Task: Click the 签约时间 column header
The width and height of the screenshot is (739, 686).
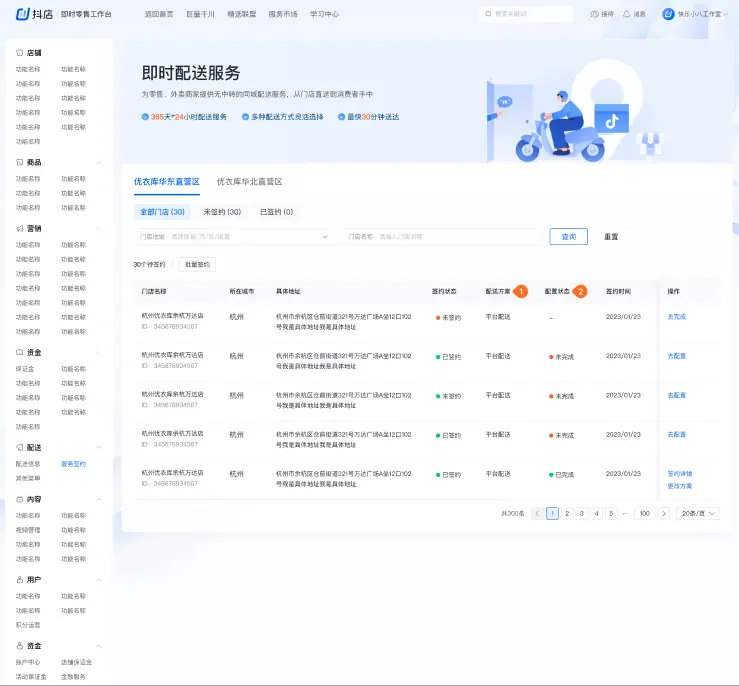Action: [618, 292]
